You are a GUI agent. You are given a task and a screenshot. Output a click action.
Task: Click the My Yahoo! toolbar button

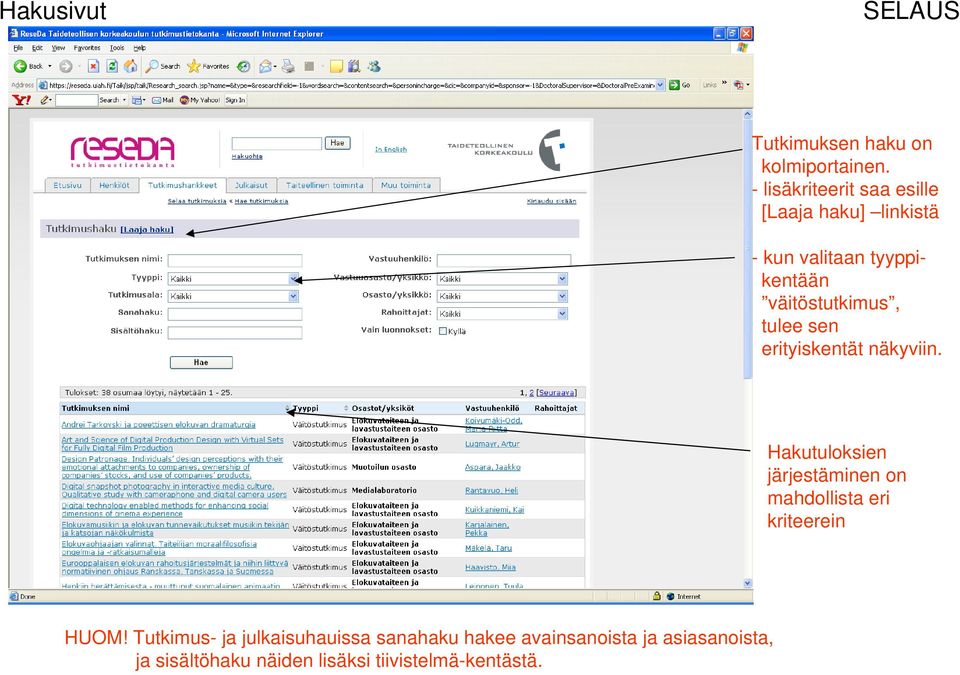tap(200, 100)
